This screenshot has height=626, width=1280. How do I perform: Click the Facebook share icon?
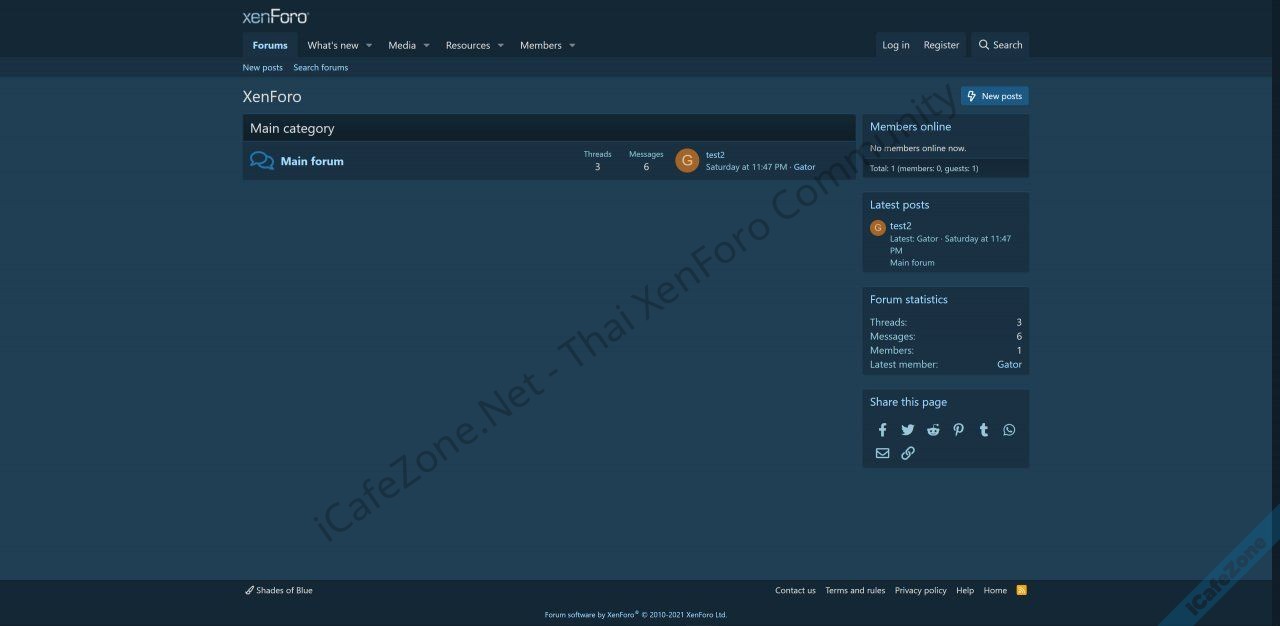click(x=882, y=430)
